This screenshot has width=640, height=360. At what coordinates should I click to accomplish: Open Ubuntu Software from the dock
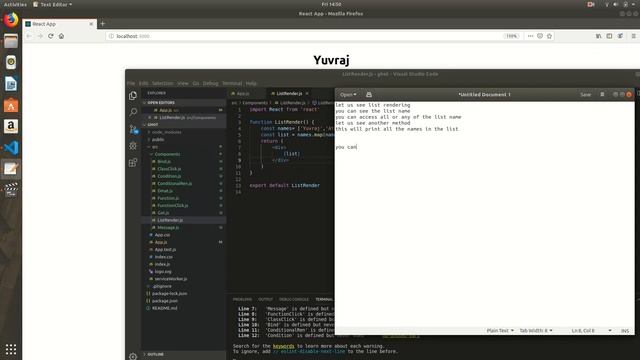(x=11, y=105)
